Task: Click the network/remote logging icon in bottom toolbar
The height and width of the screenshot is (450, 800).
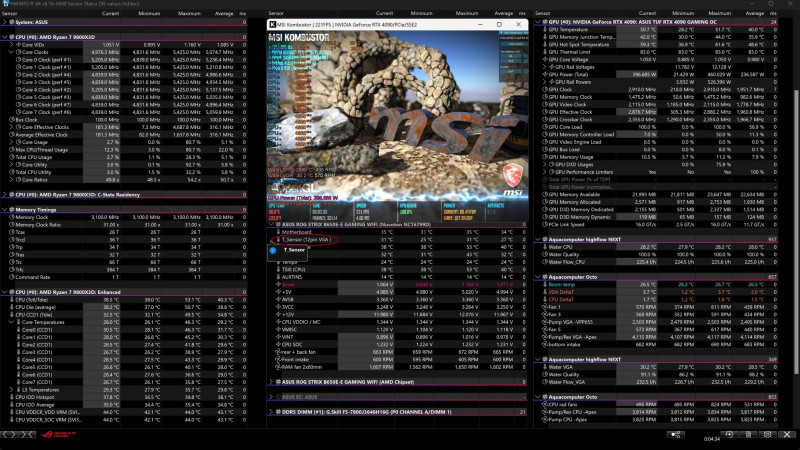Action: [676, 434]
